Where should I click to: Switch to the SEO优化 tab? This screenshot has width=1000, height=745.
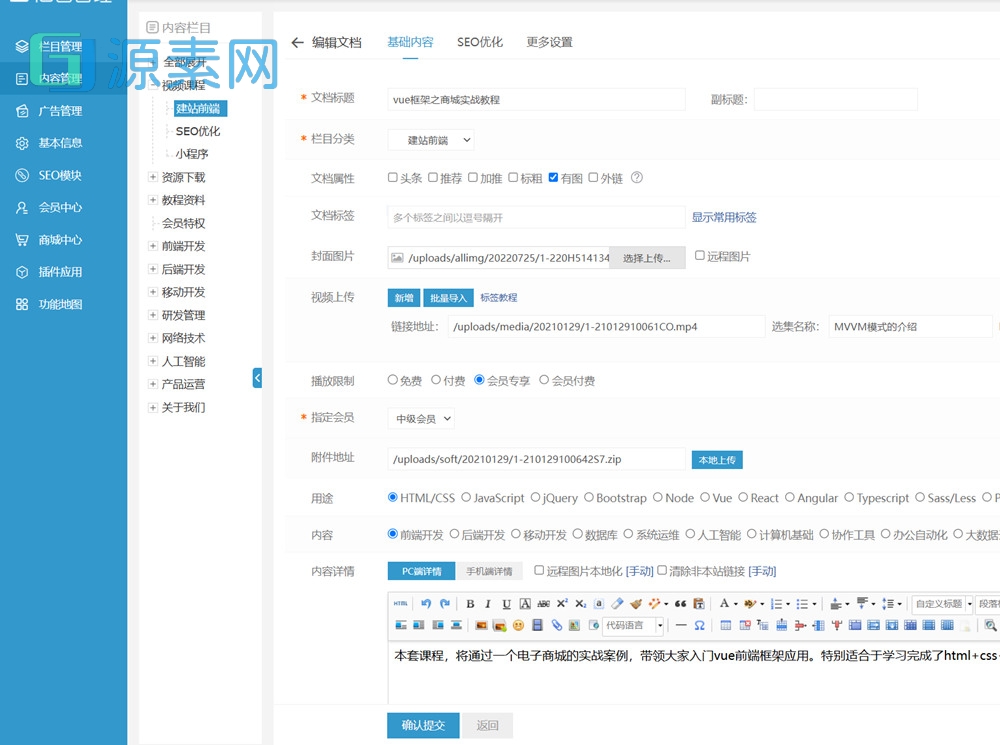[480, 41]
